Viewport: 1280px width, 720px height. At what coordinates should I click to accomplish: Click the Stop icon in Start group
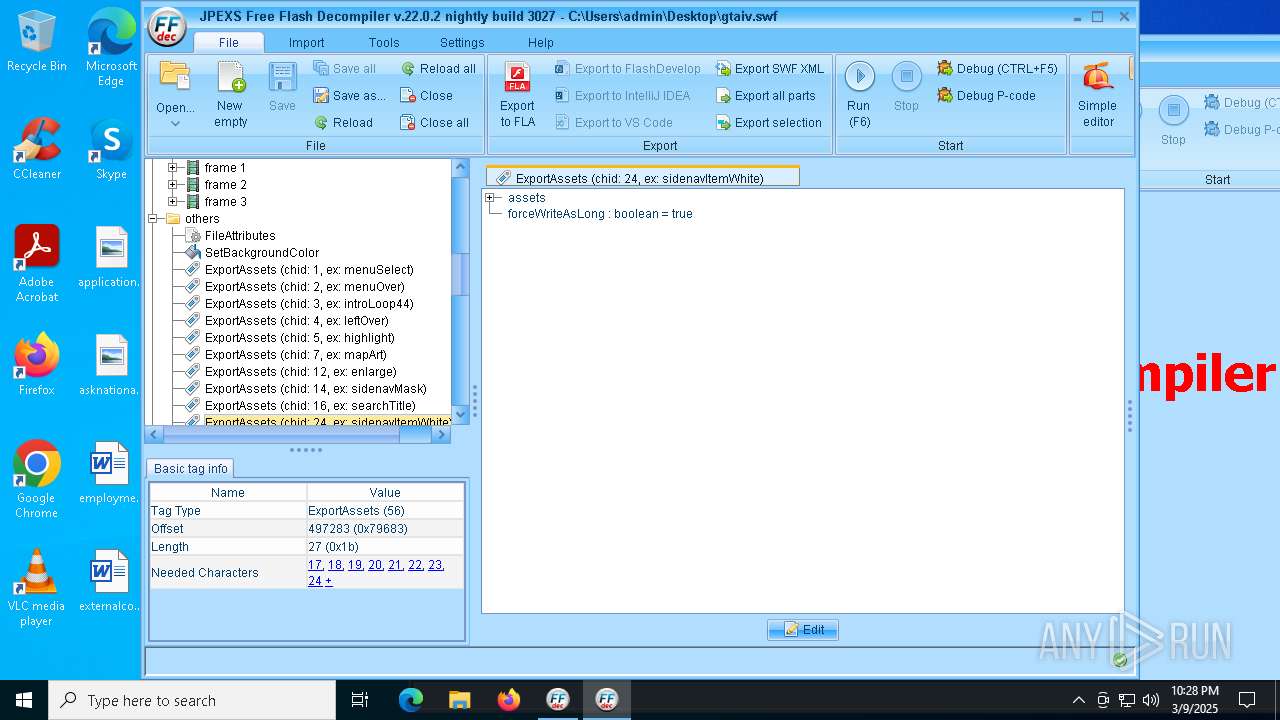pos(906,77)
